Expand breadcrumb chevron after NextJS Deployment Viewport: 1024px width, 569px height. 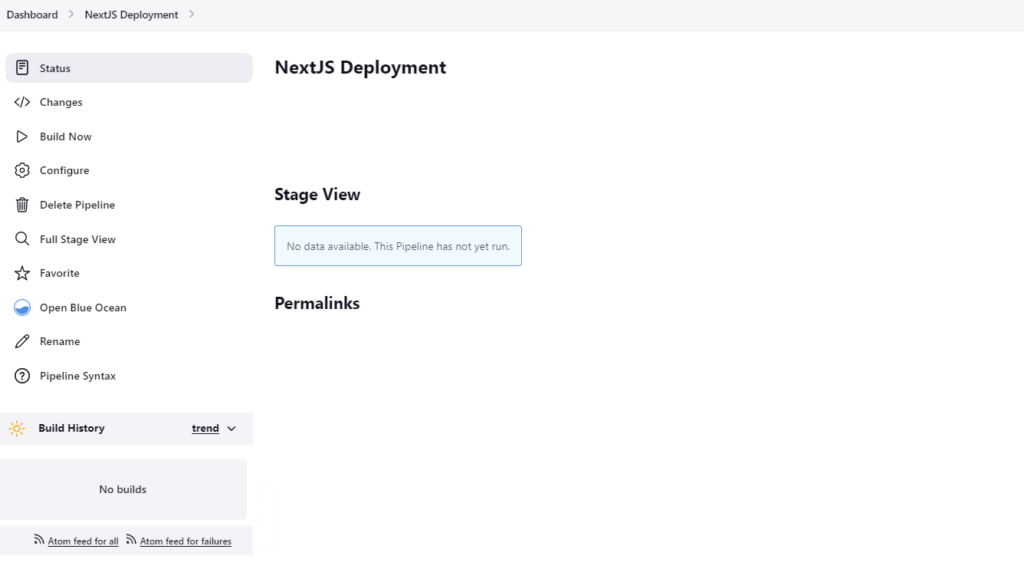[x=191, y=14]
